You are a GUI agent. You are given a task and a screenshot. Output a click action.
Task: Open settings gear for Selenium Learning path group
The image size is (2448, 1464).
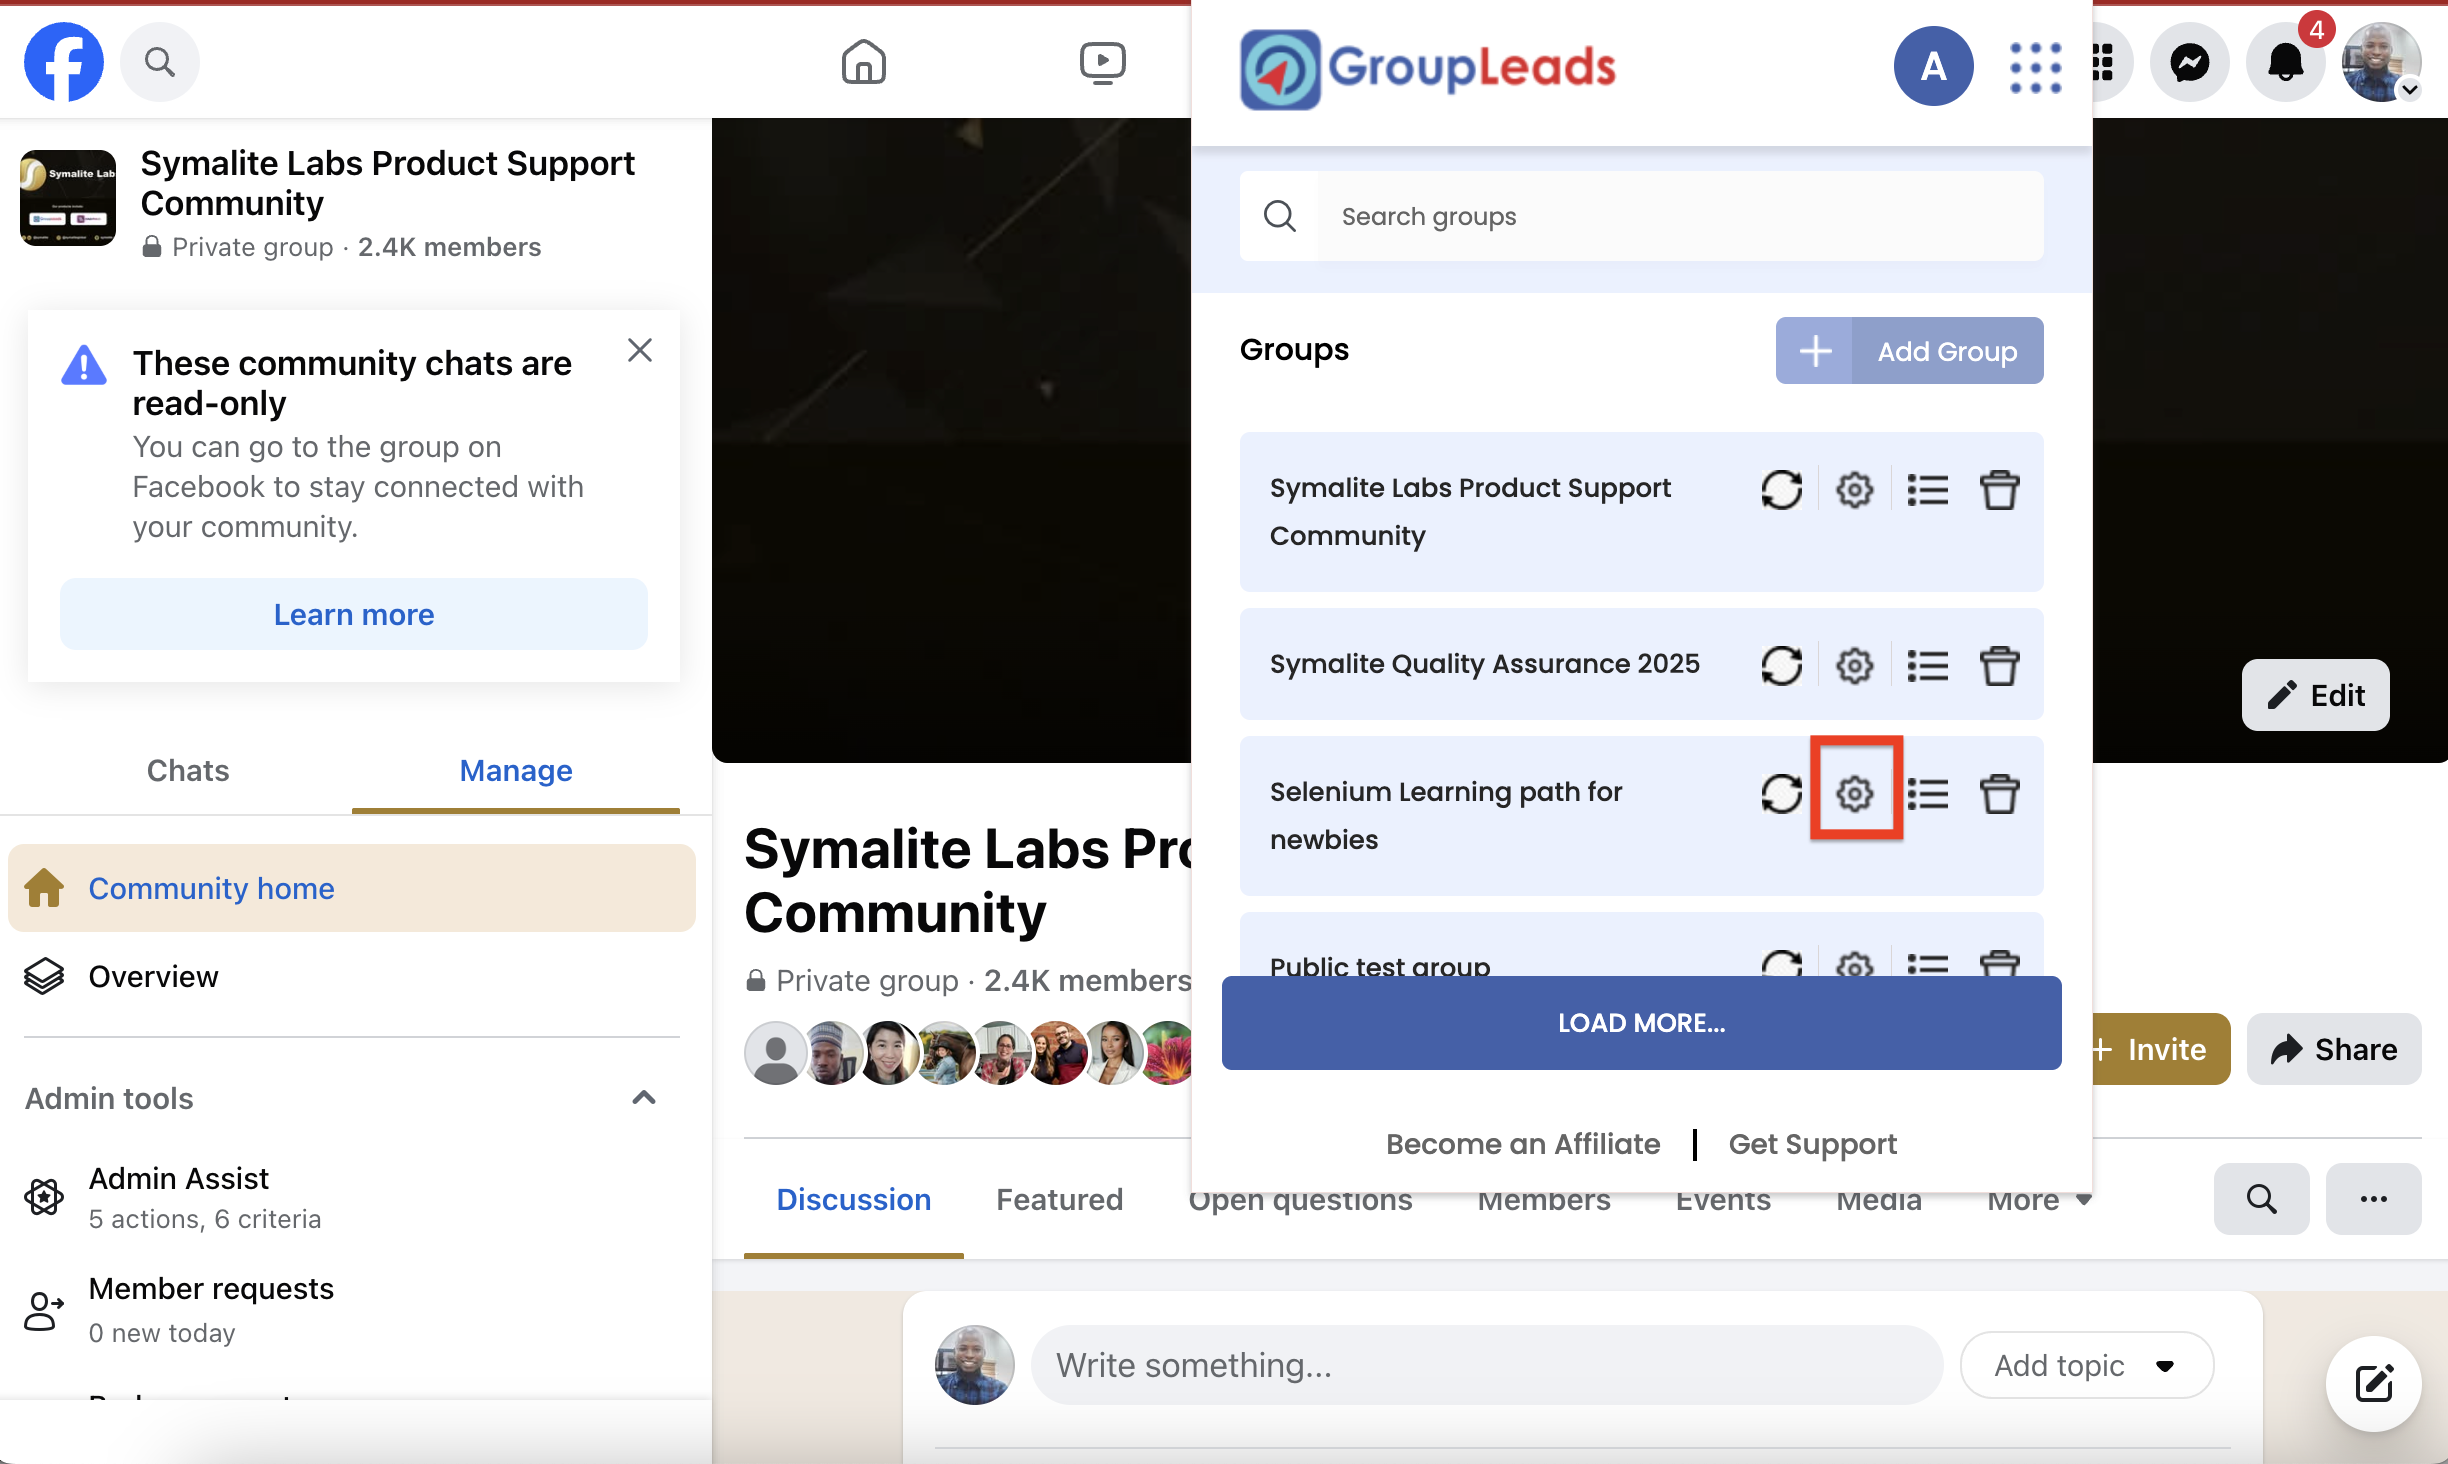coord(1855,793)
